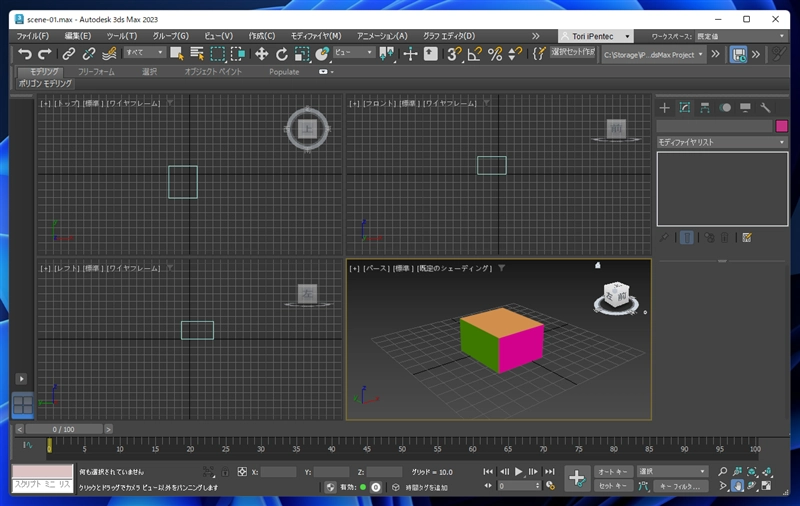Open the モディファイヤ(M) menu
This screenshot has height=506, width=800.
[316, 36]
